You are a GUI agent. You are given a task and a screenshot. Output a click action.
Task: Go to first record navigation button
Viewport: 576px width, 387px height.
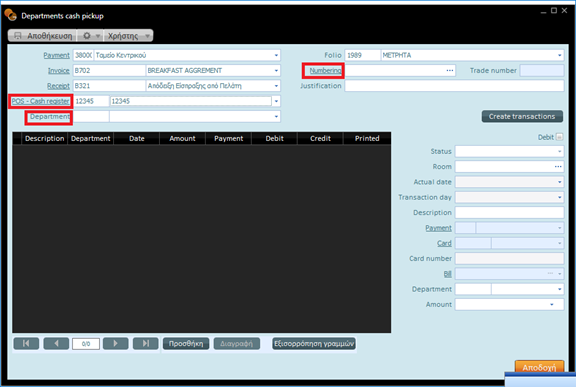pyautogui.click(x=26, y=343)
